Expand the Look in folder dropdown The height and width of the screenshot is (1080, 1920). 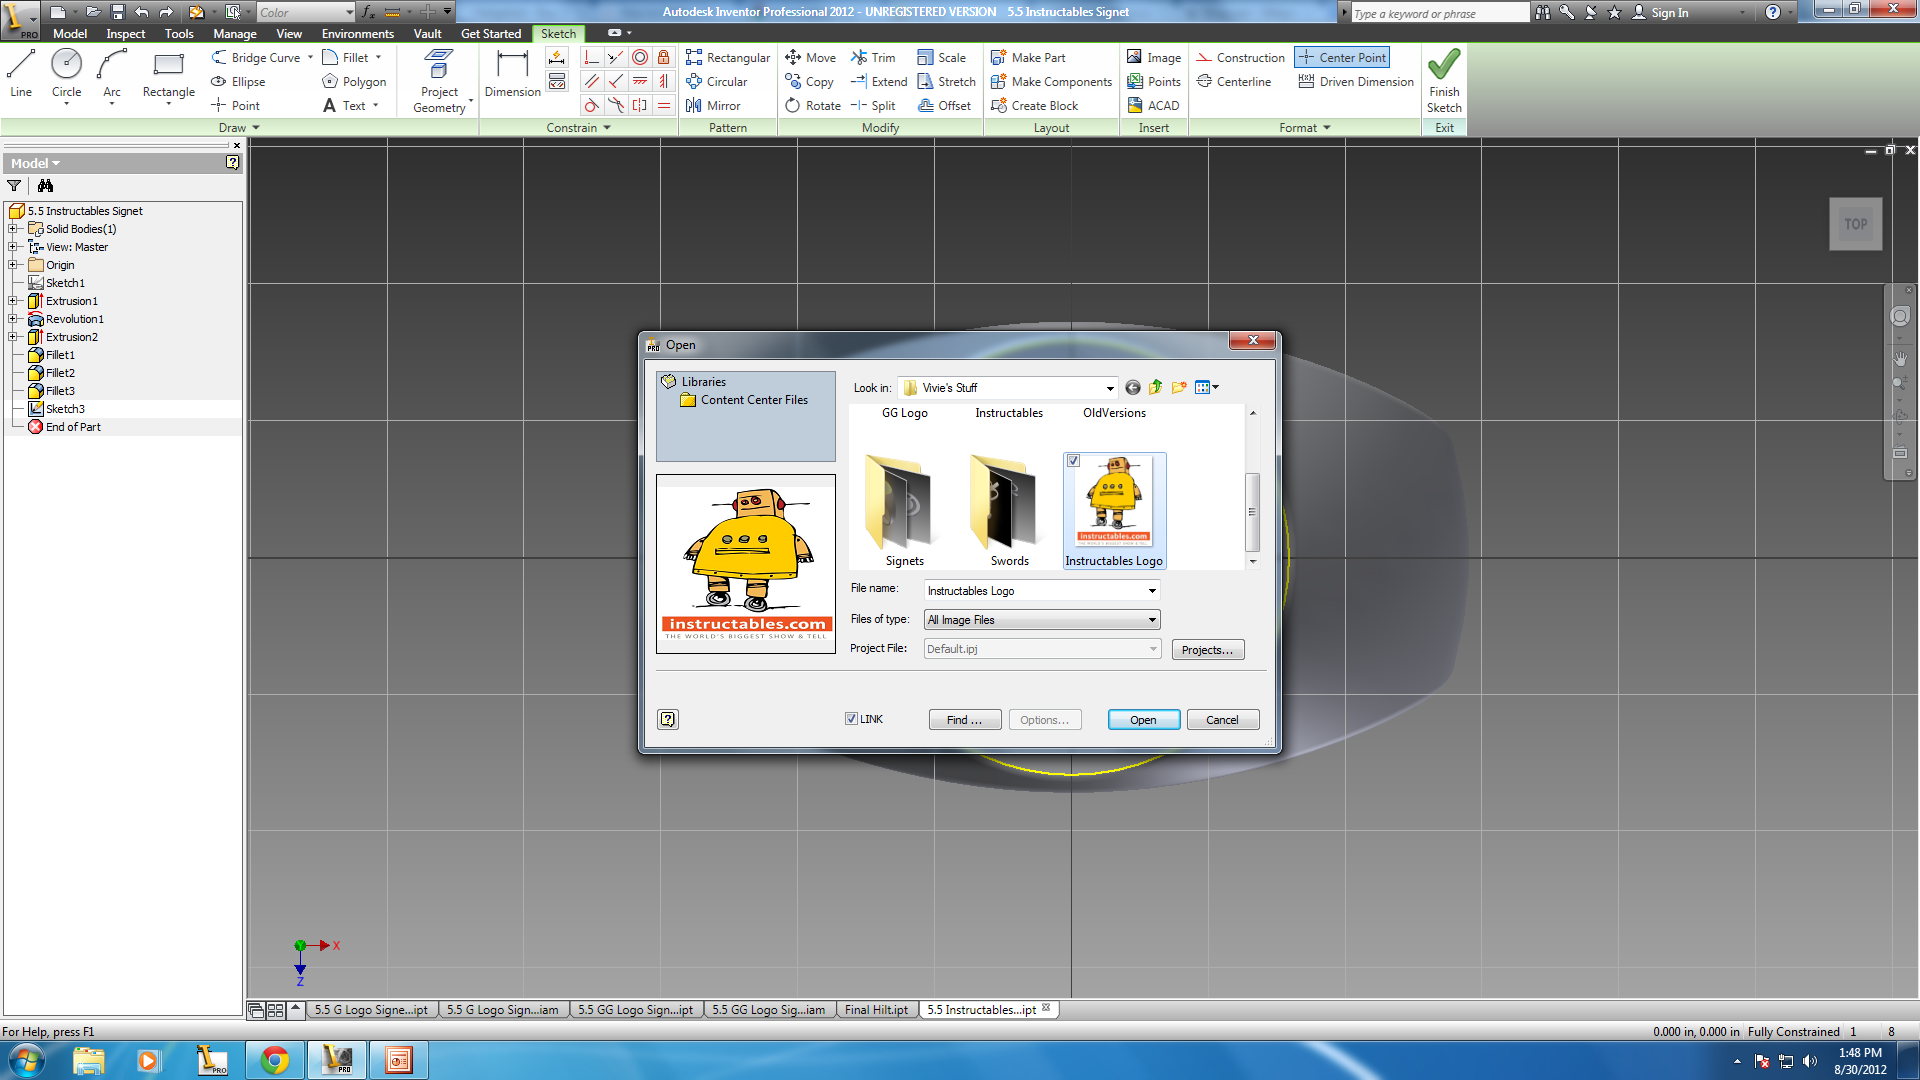[1110, 388]
